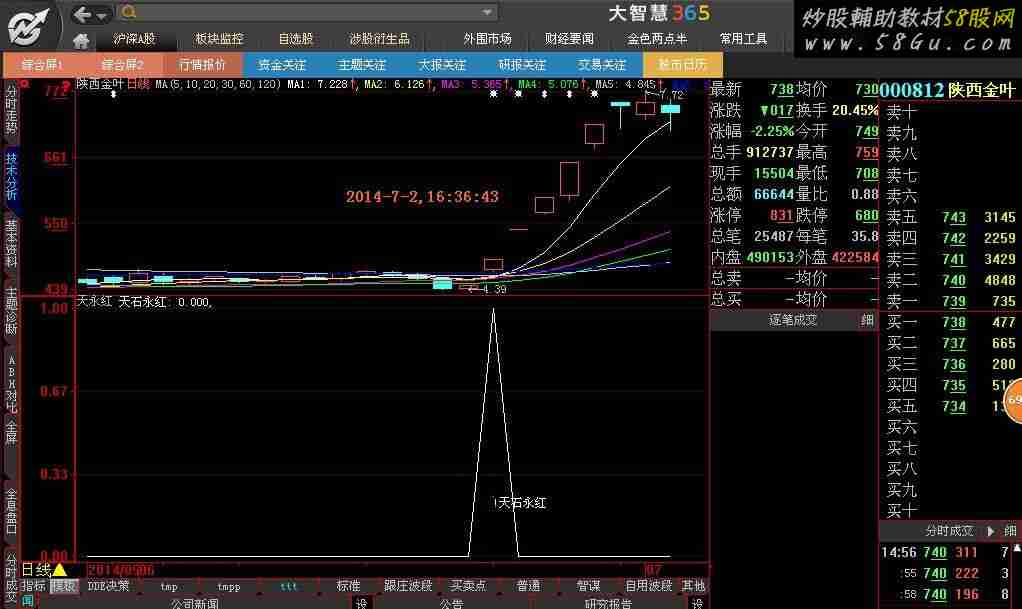
Task: Click the 日线 period selector
Action: click(x=36, y=570)
